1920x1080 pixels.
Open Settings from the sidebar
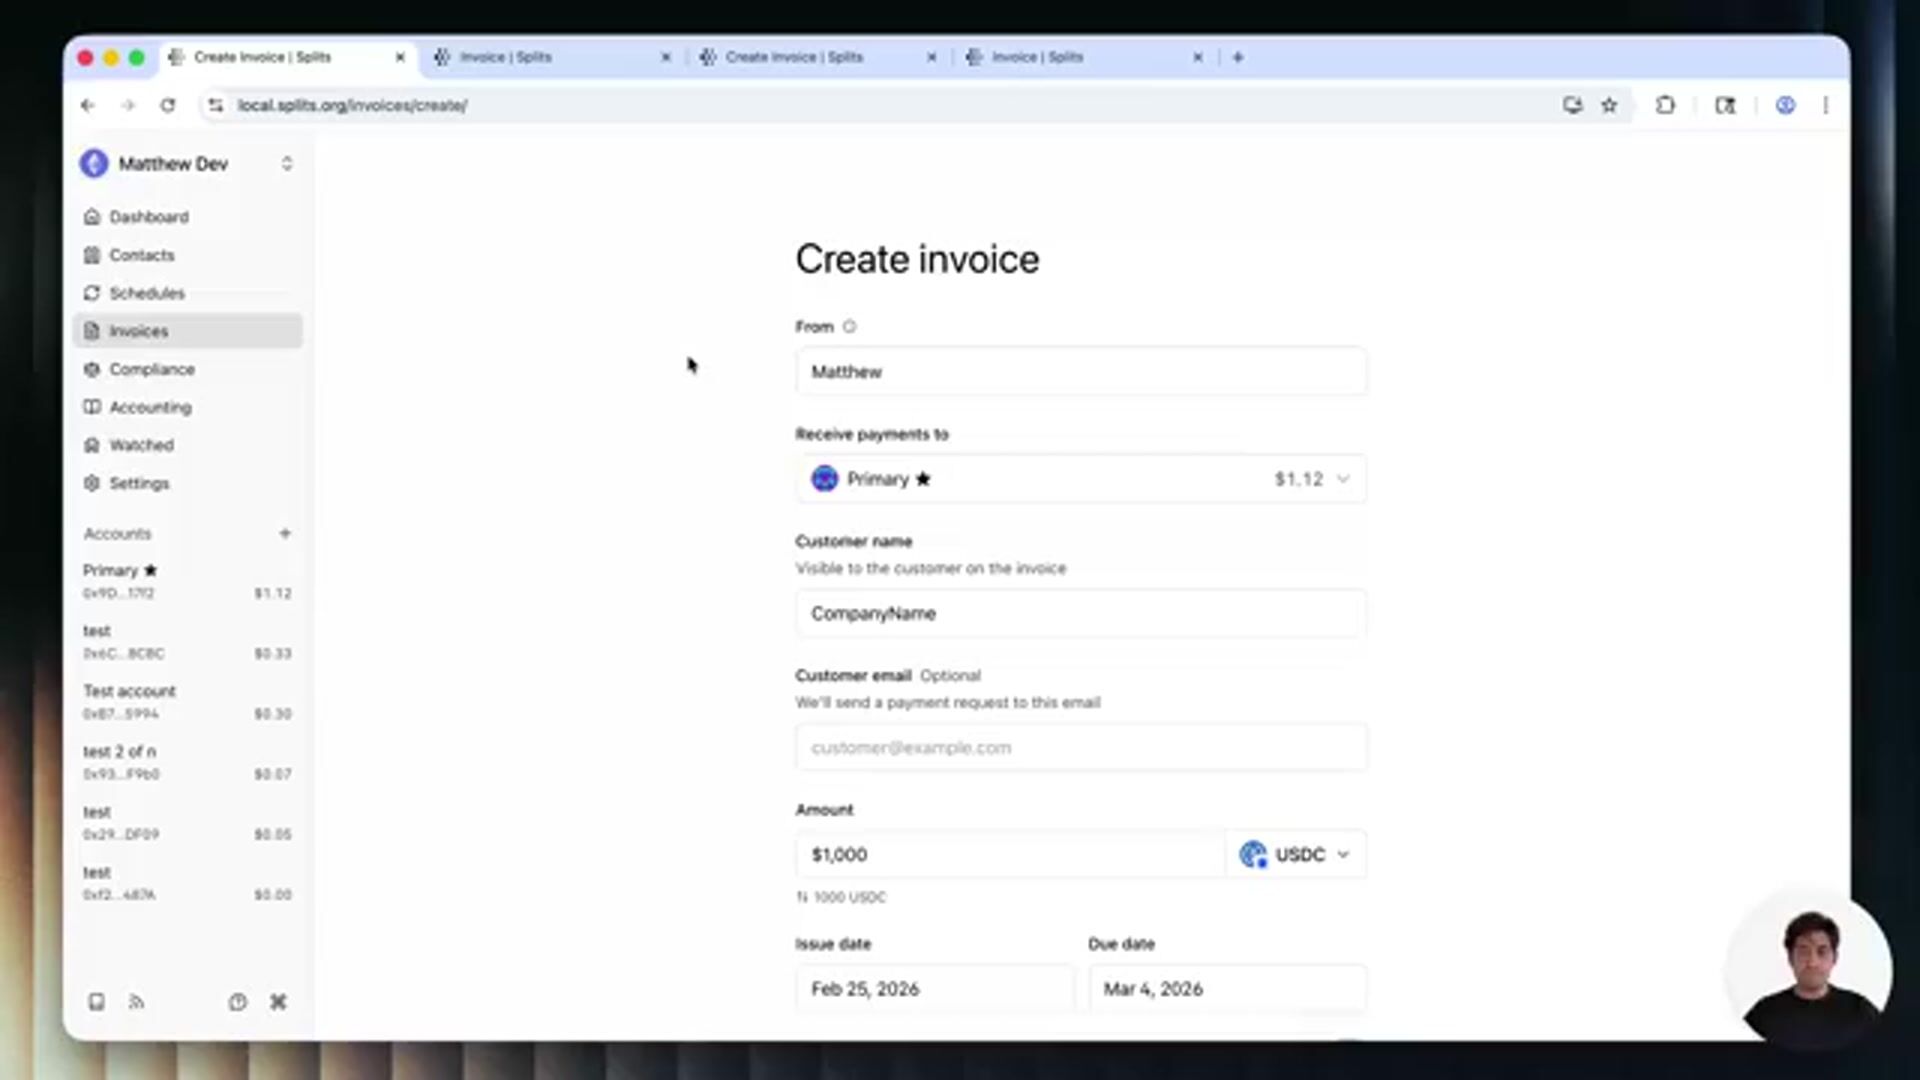click(x=139, y=483)
